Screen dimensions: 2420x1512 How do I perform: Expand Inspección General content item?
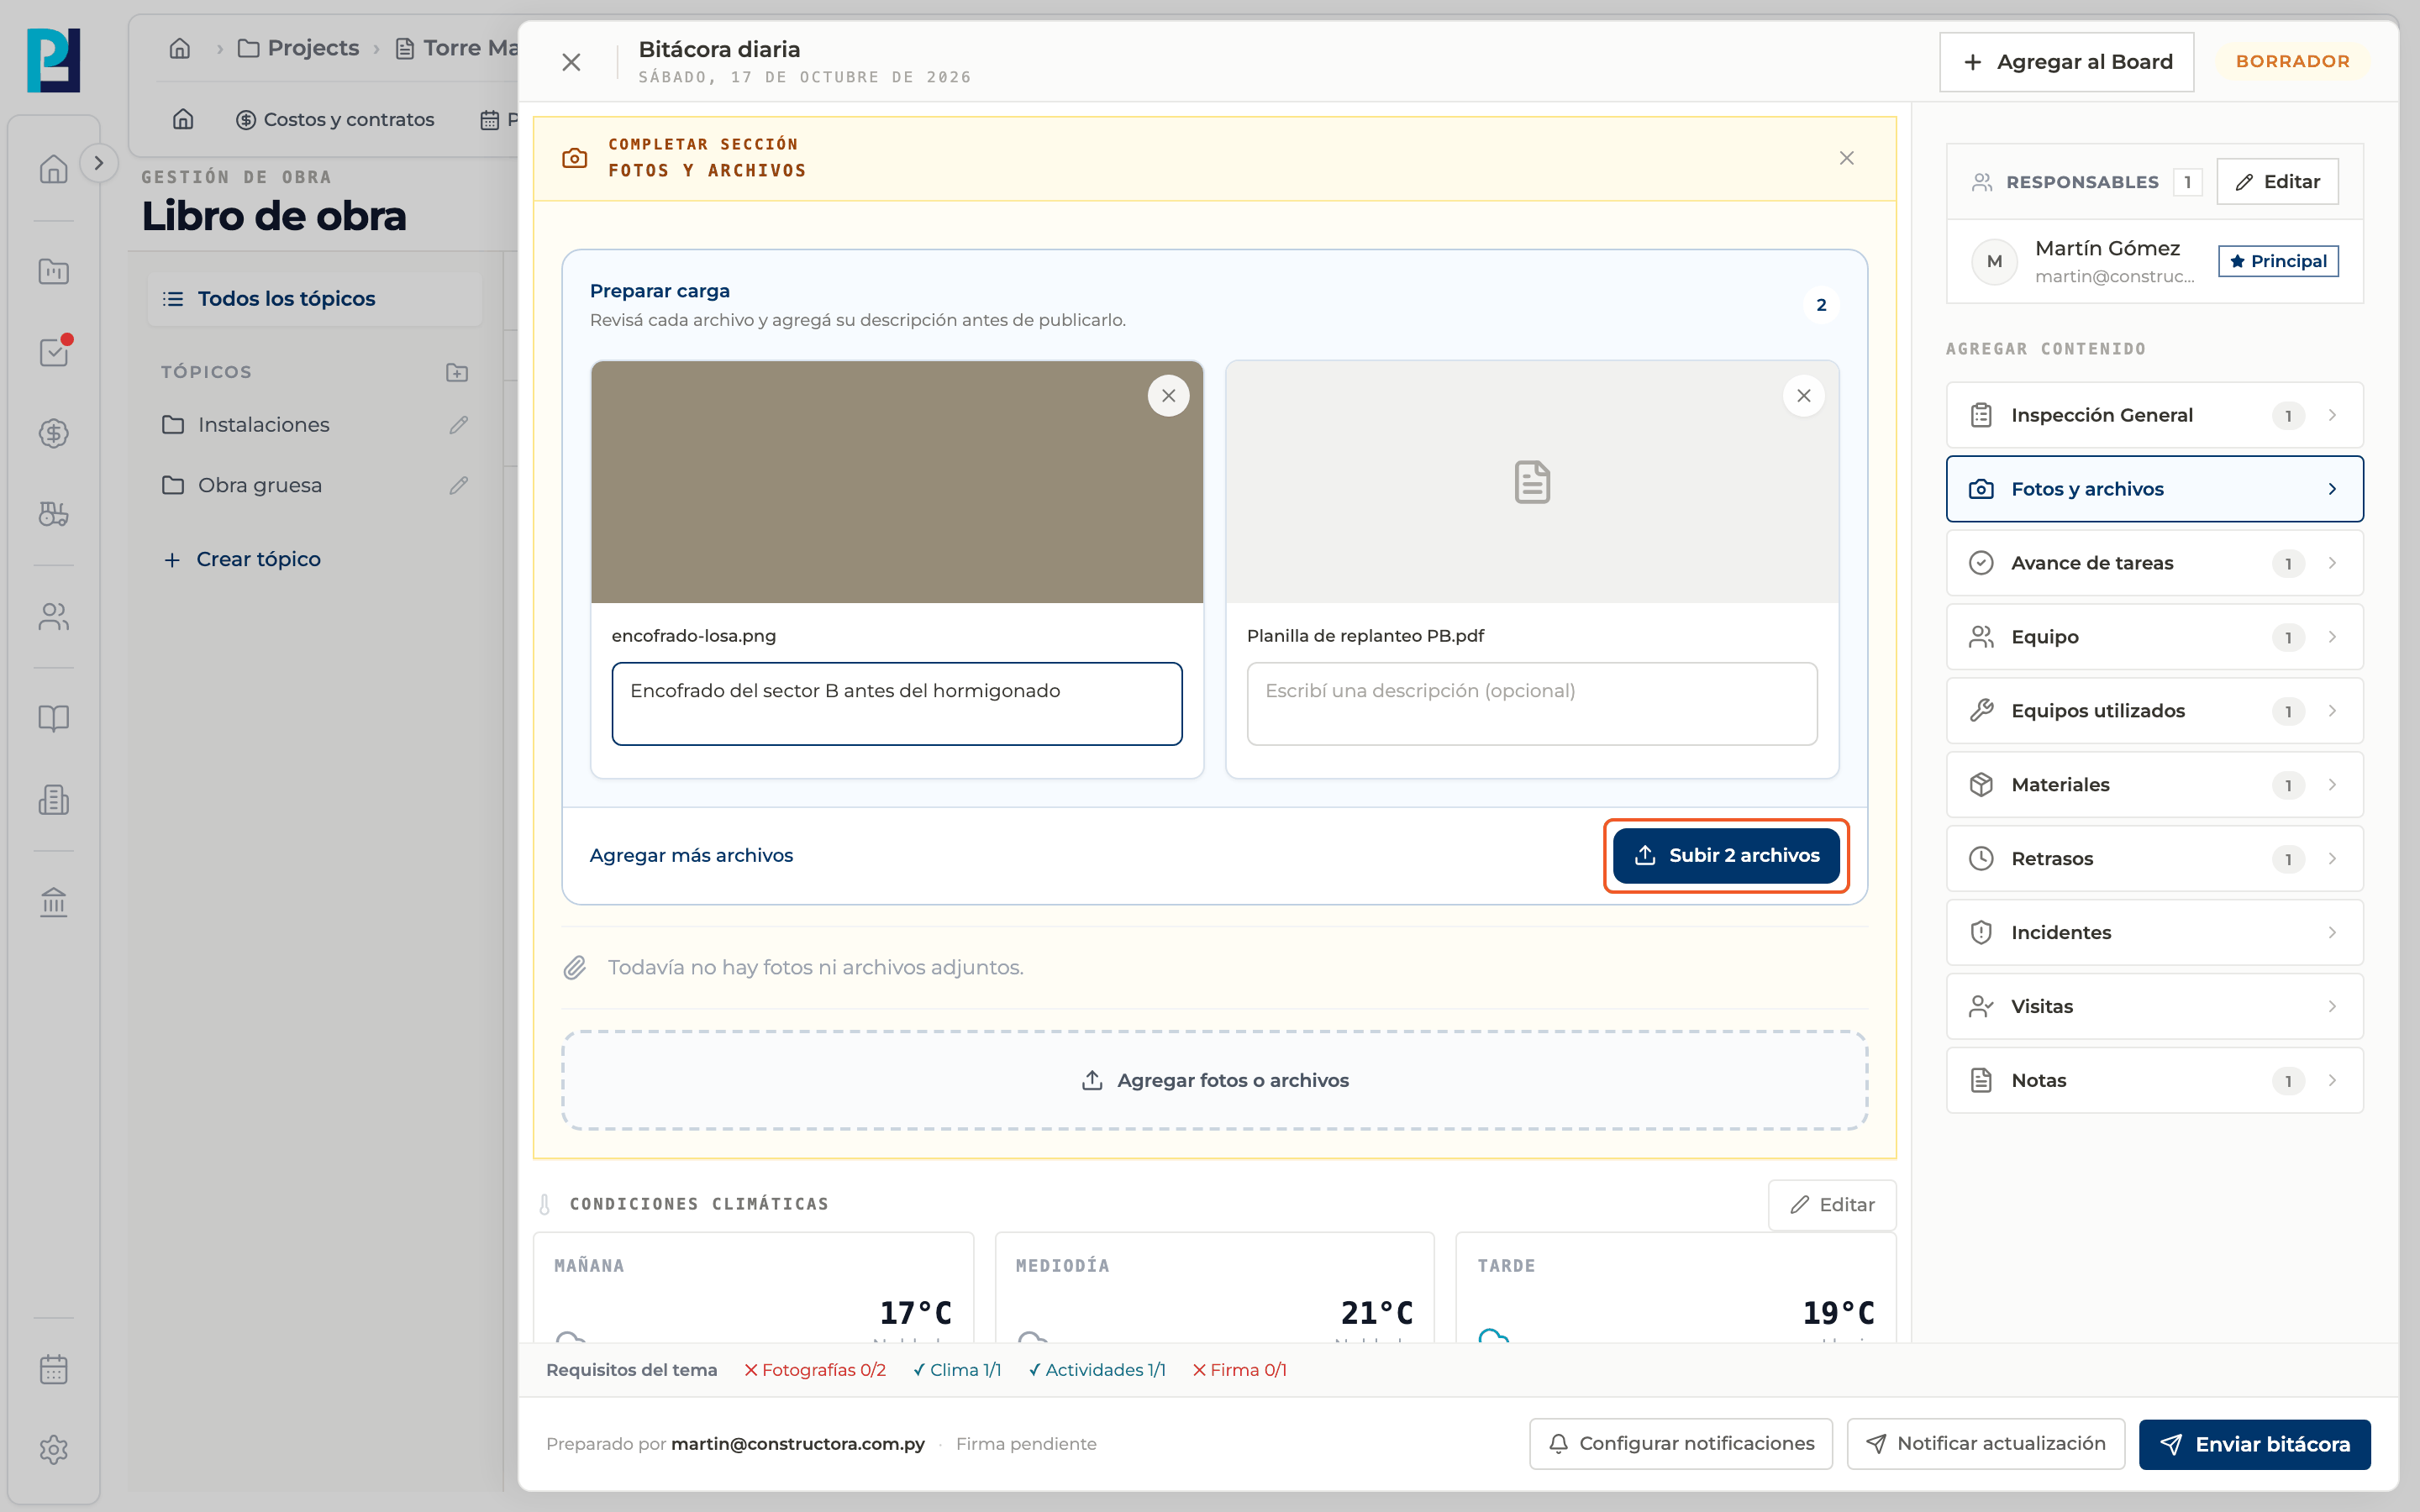click(x=2154, y=415)
